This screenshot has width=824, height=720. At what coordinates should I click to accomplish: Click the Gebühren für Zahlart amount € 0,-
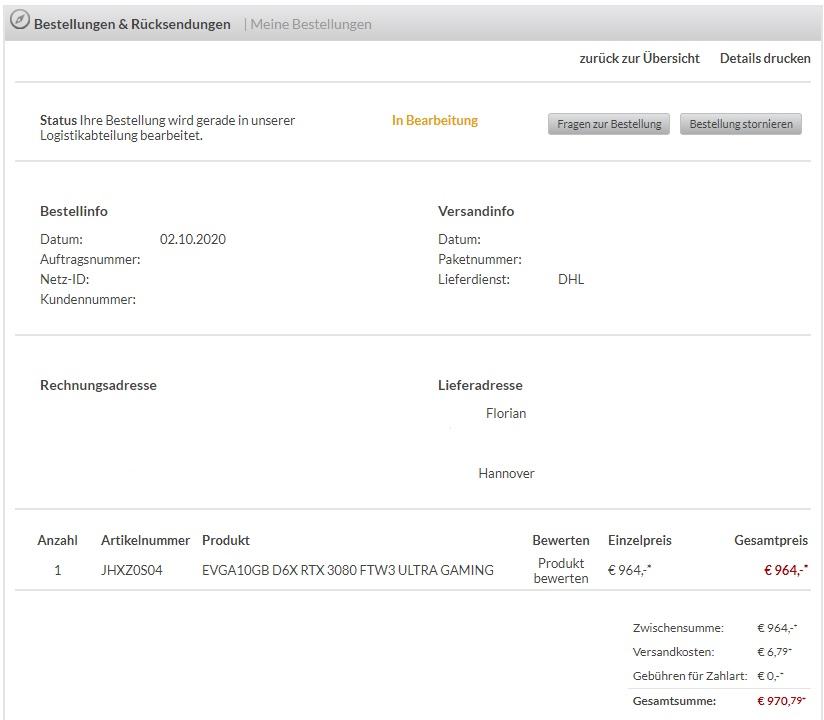click(770, 676)
